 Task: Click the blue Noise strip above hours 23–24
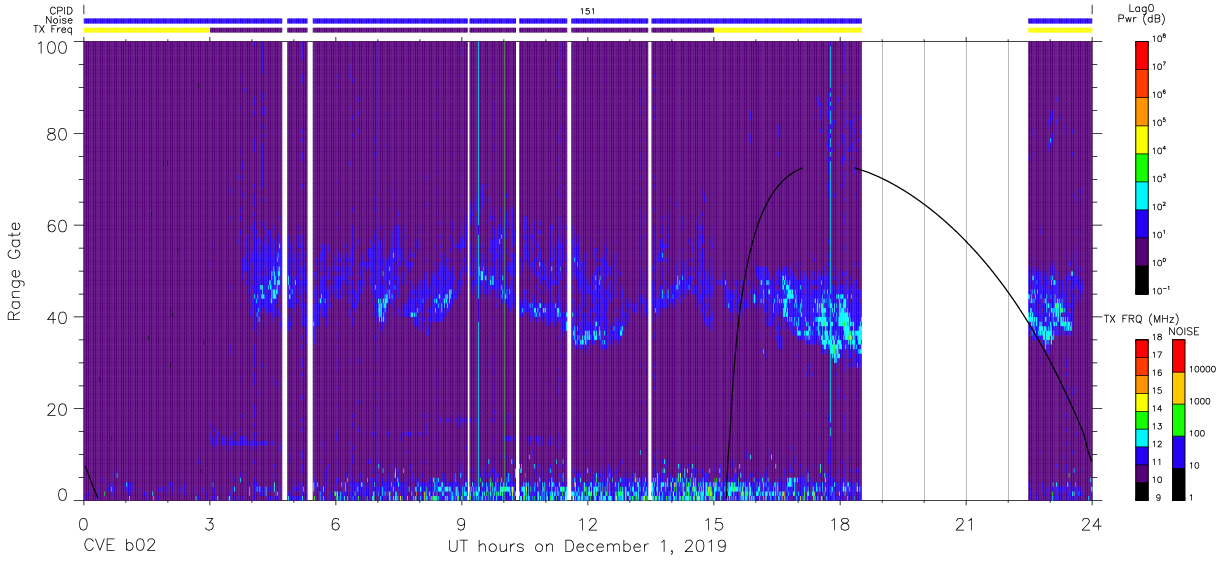pyautogui.click(x=1060, y=20)
